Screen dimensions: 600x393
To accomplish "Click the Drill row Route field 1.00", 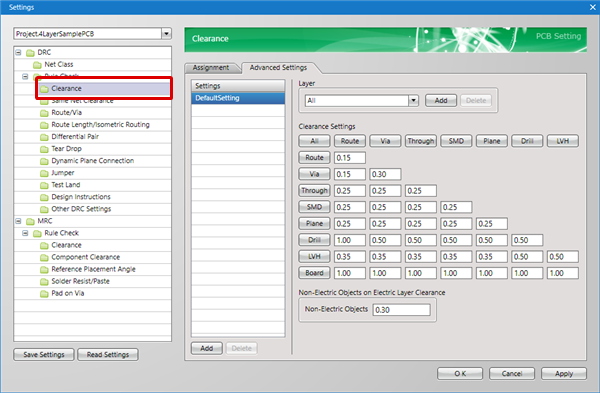I will 350,240.
